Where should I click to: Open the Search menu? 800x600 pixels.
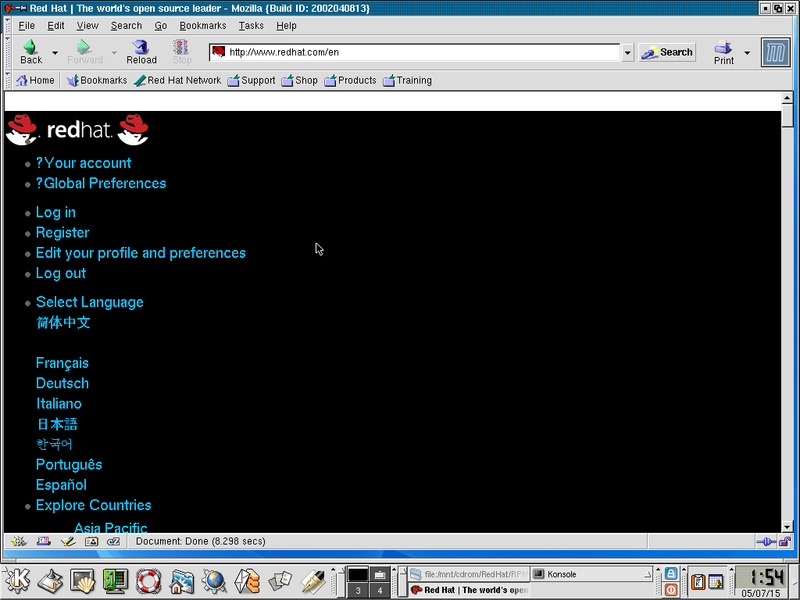coord(126,26)
